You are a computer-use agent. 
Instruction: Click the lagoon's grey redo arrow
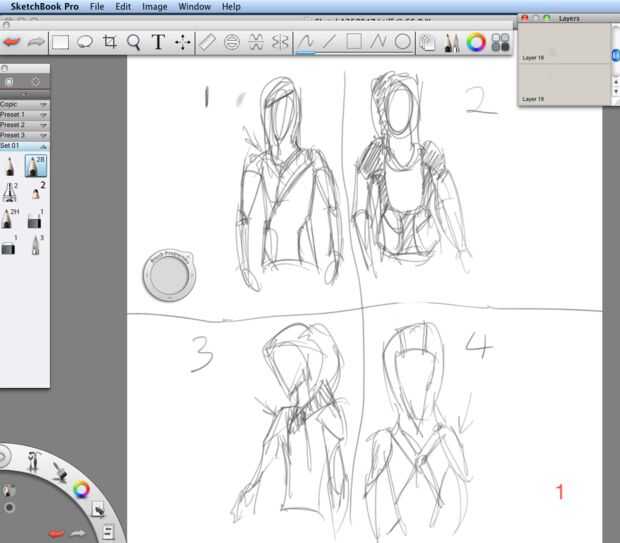[x=78, y=534]
